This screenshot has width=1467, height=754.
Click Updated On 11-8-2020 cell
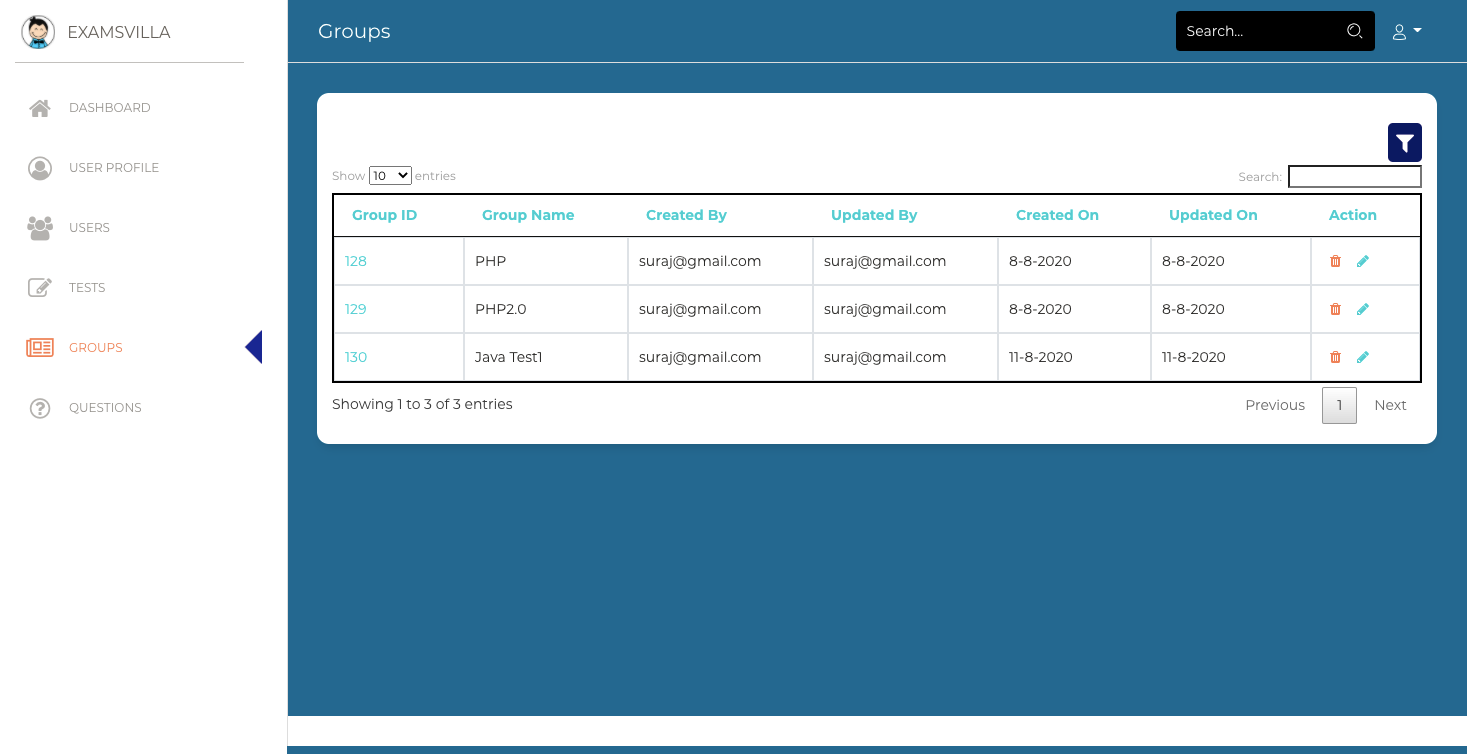tap(1231, 357)
